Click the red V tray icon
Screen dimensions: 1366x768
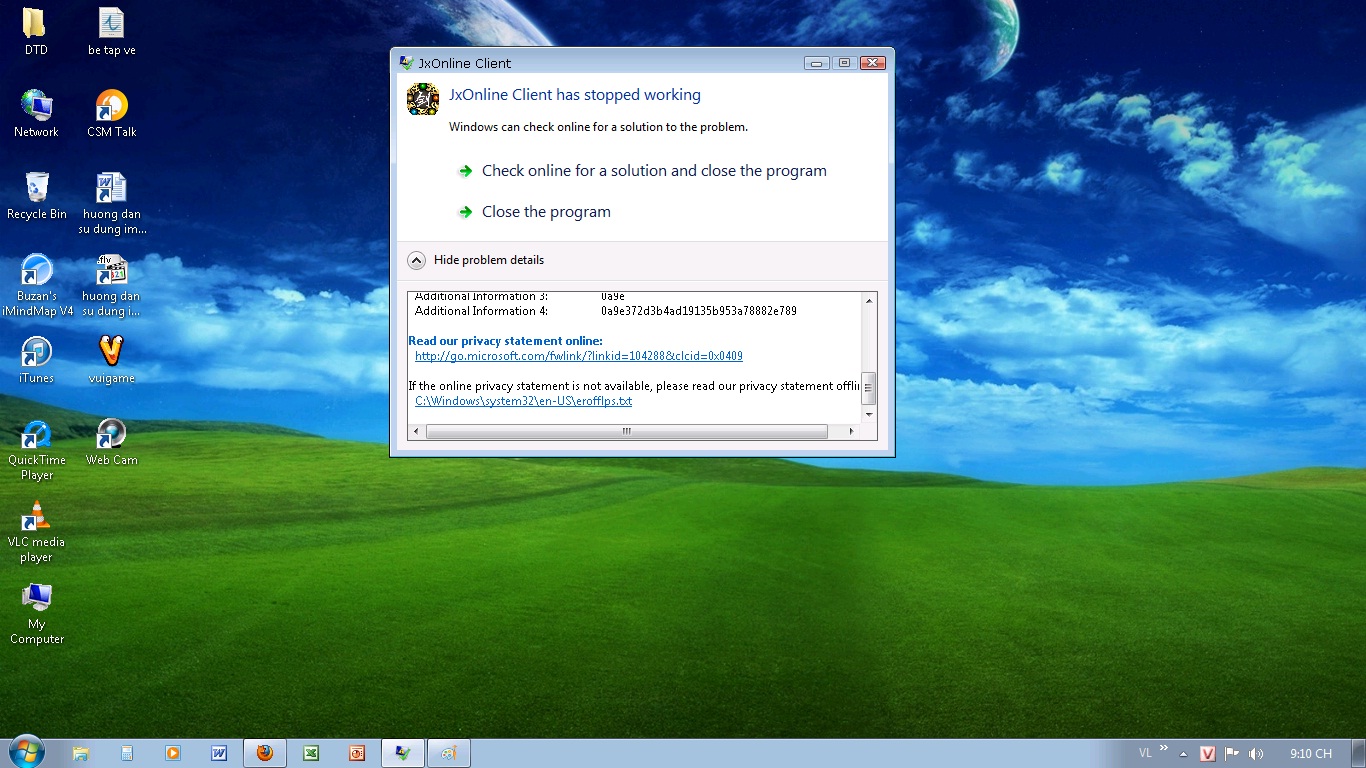1208,753
